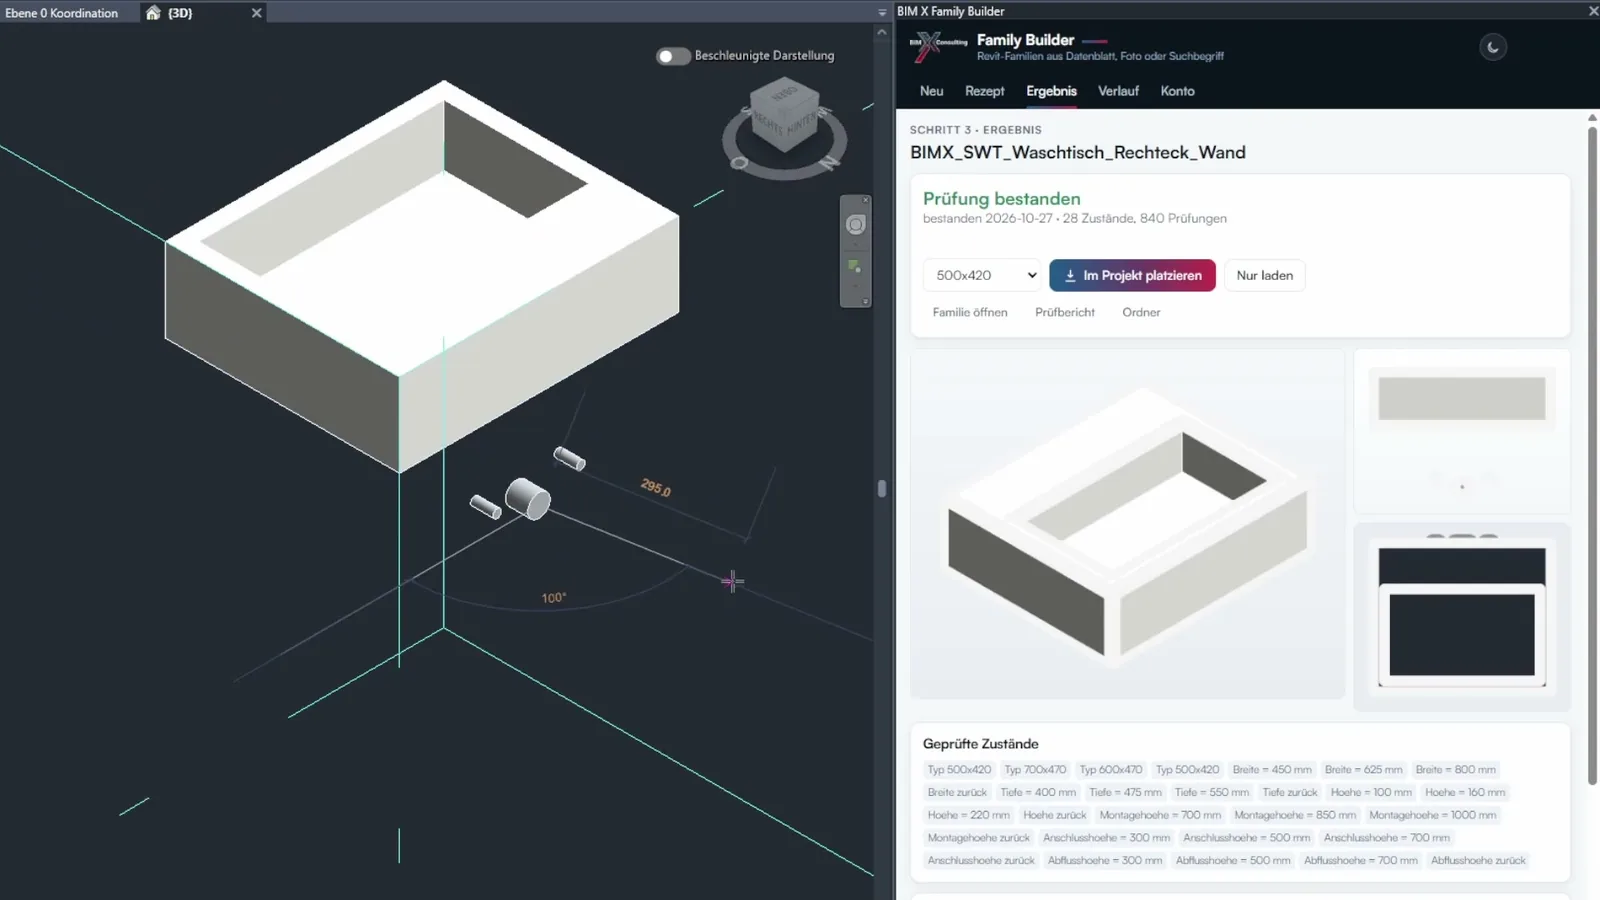
Task: Switch to Ebene 0 Koordination tab
Action: coord(62,13)
